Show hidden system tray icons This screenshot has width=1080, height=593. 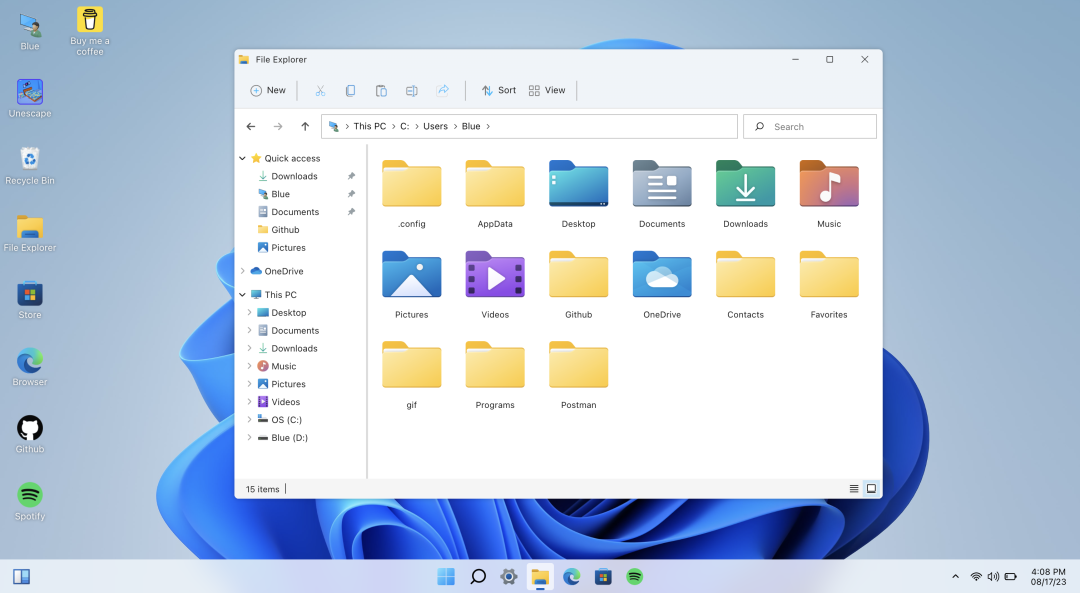(x=955, y=576)
